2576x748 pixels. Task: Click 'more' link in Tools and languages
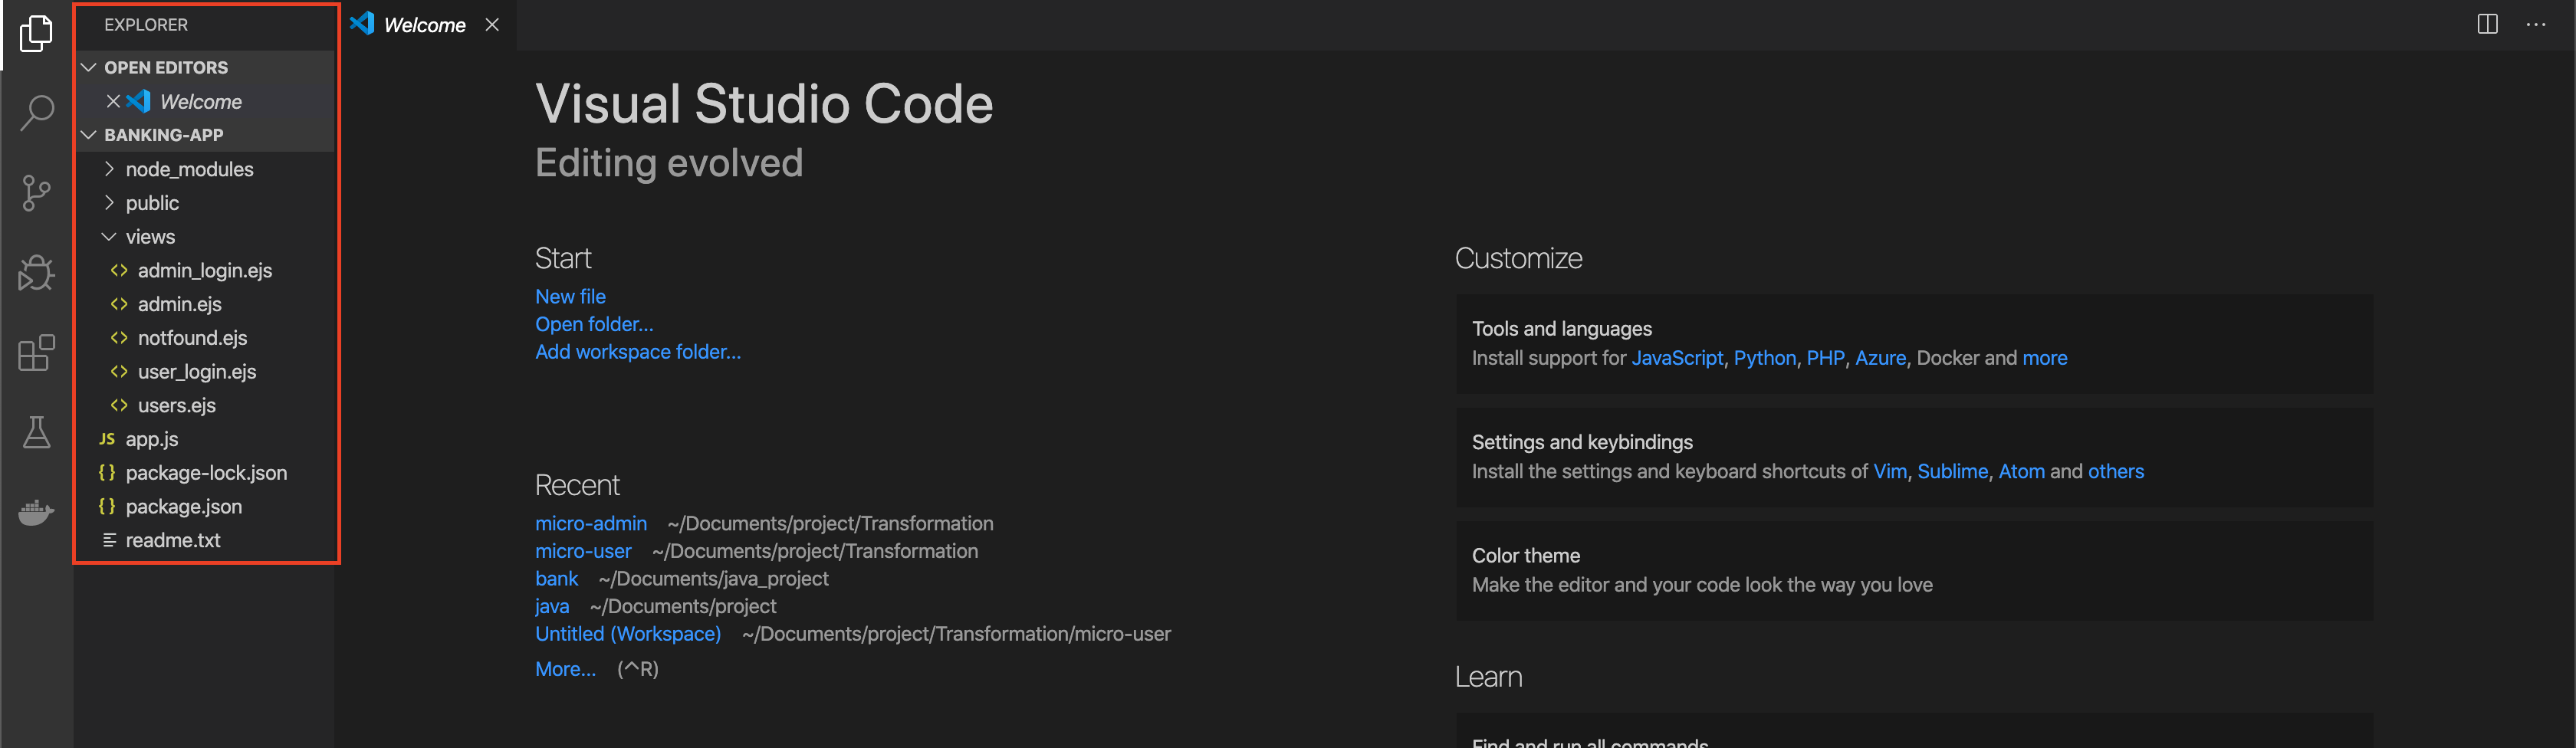click(2044, 358)
